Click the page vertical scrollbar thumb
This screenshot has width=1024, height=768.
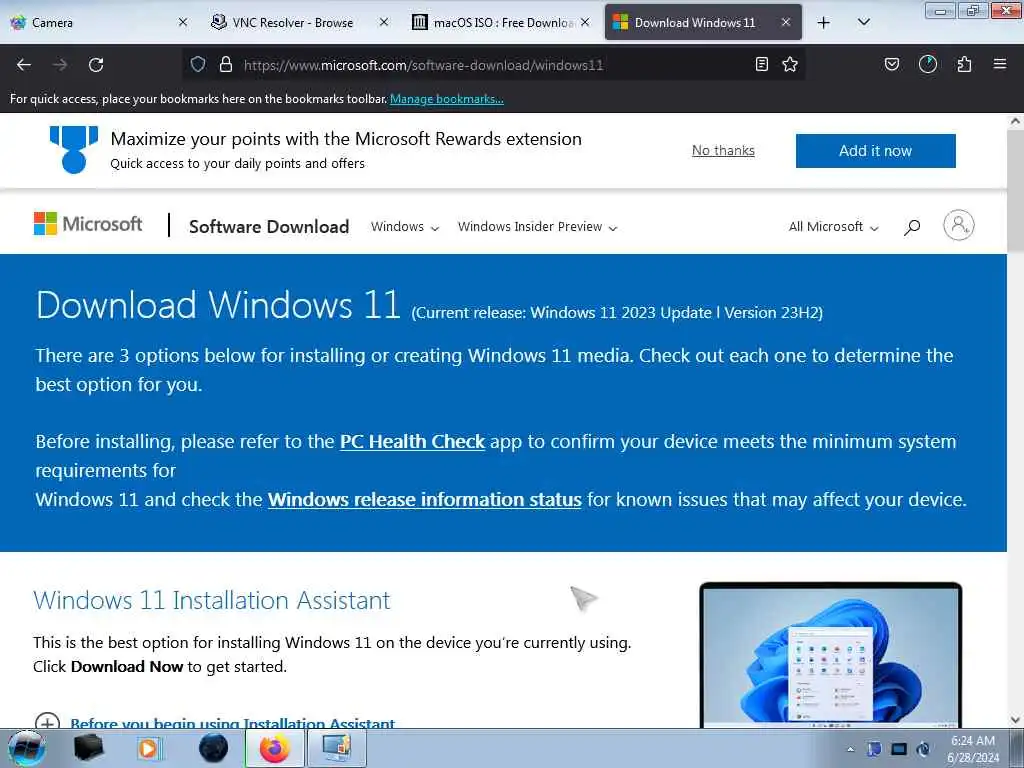[1015, 189]
